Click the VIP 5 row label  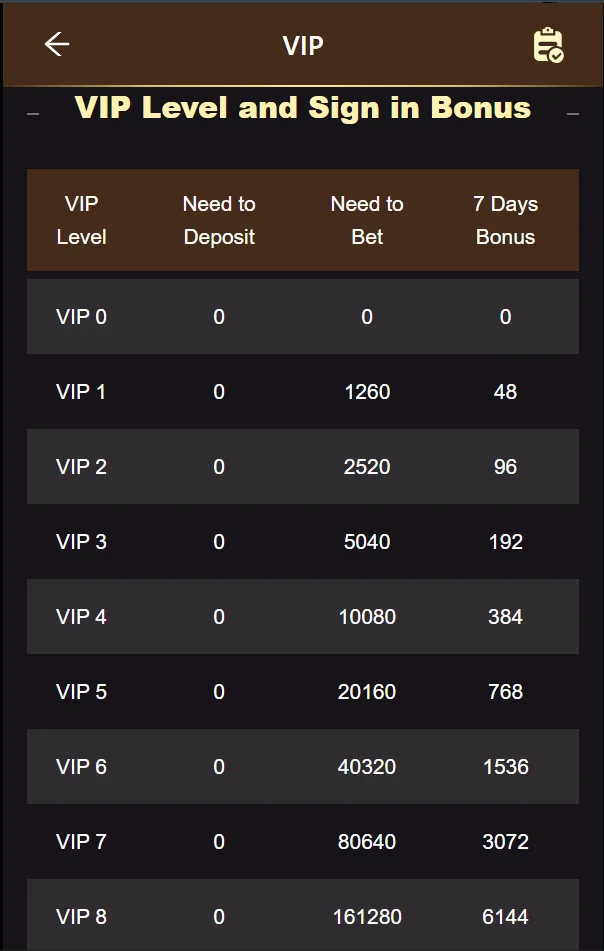(x=81, y=692)
